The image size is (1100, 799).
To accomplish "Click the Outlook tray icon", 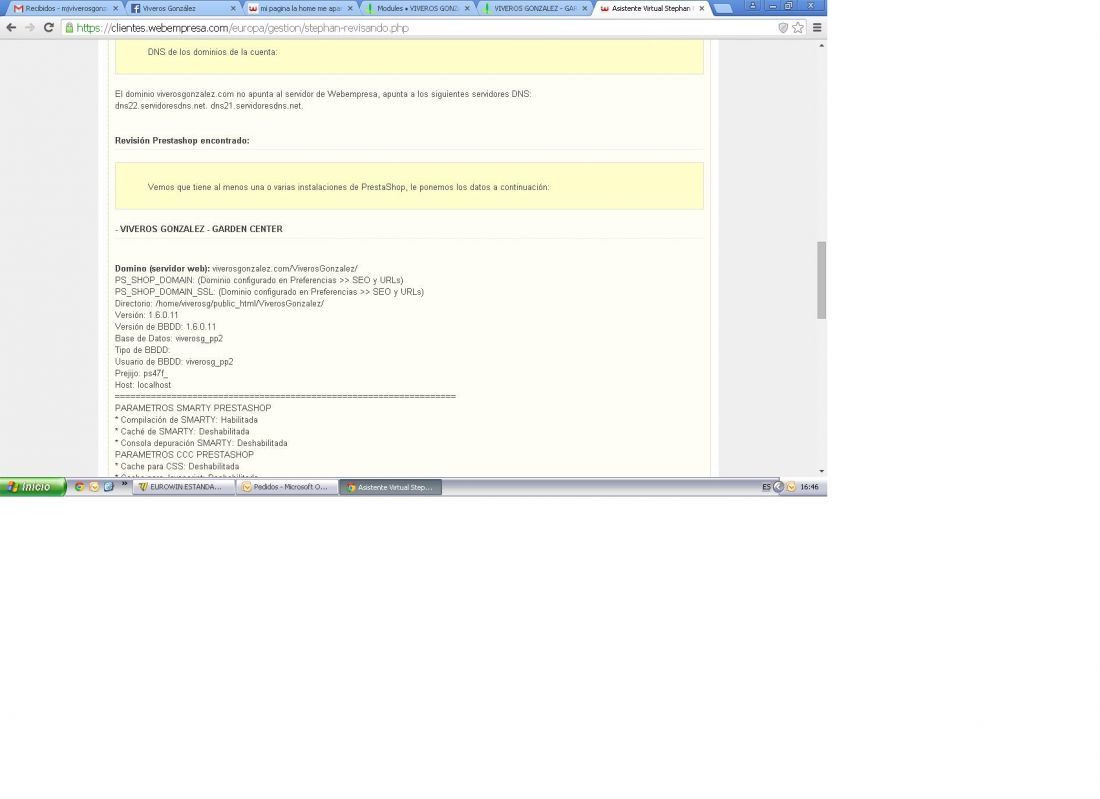I will pos(791,487).
